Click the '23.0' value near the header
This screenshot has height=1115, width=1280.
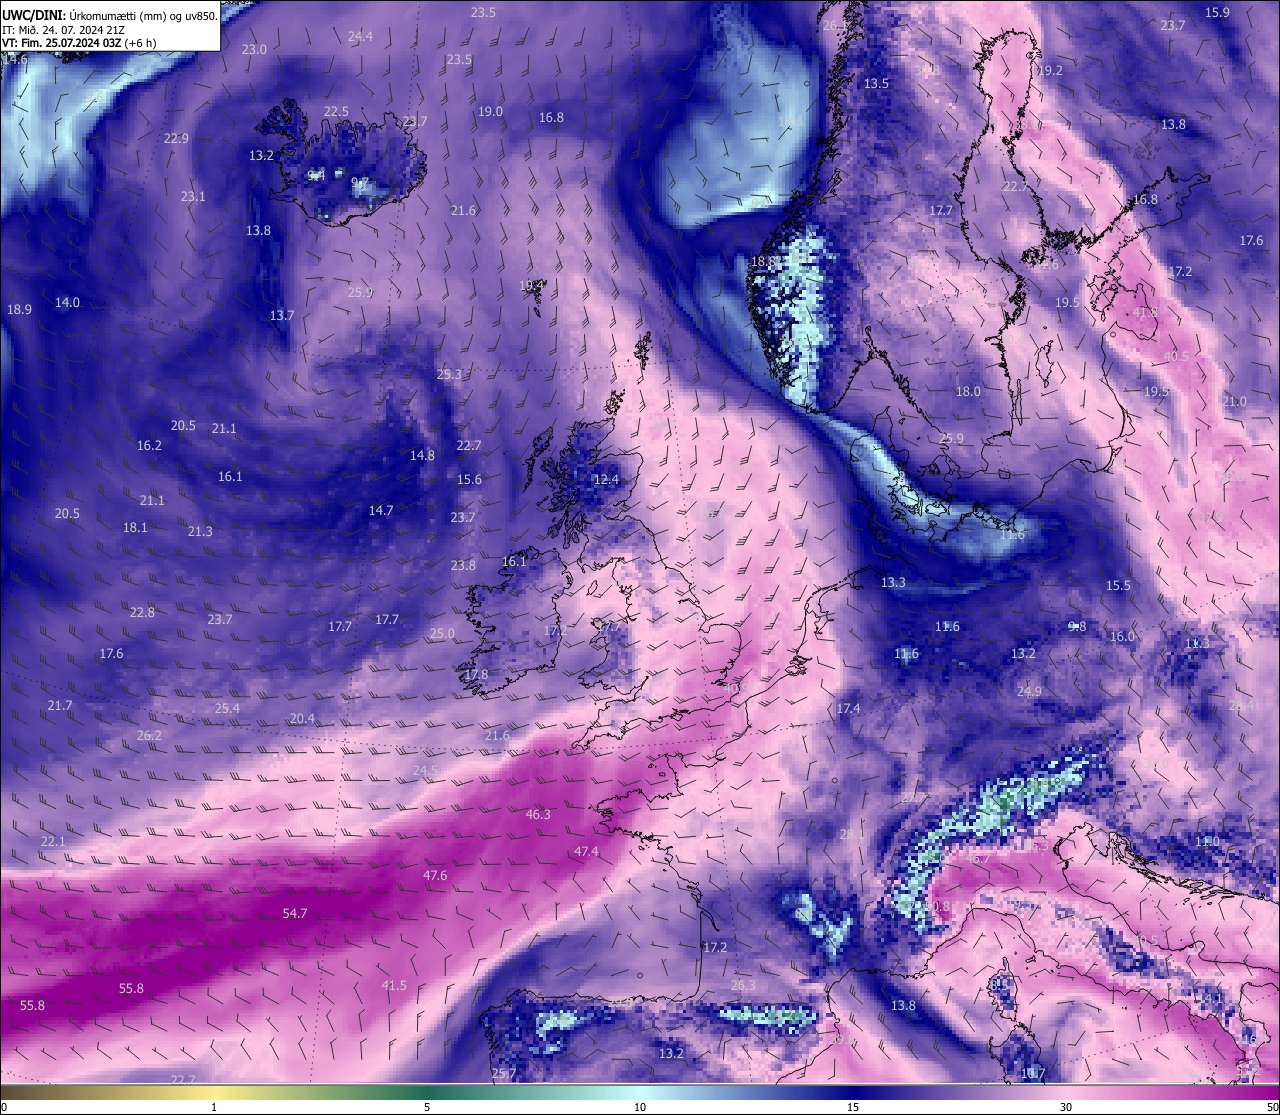(254, 50)
